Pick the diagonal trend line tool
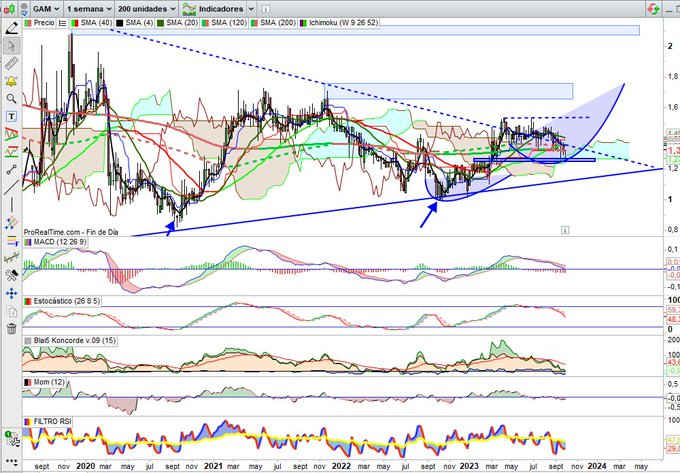The height and width of the screenshot is (473, 680). click(12, 186)
